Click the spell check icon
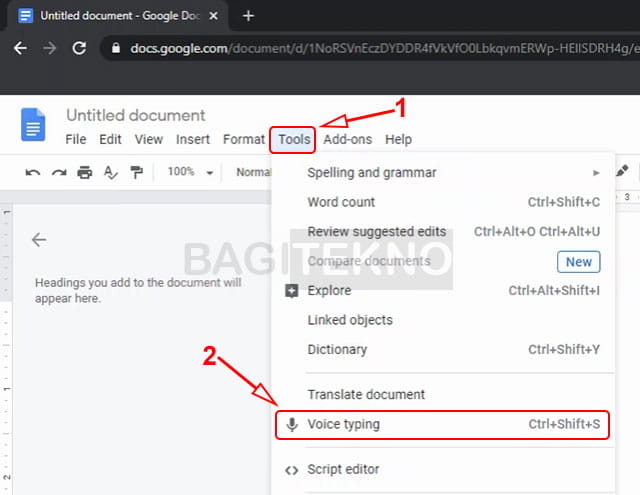Screen dimensions: 640x495 [x=110, y=172]
